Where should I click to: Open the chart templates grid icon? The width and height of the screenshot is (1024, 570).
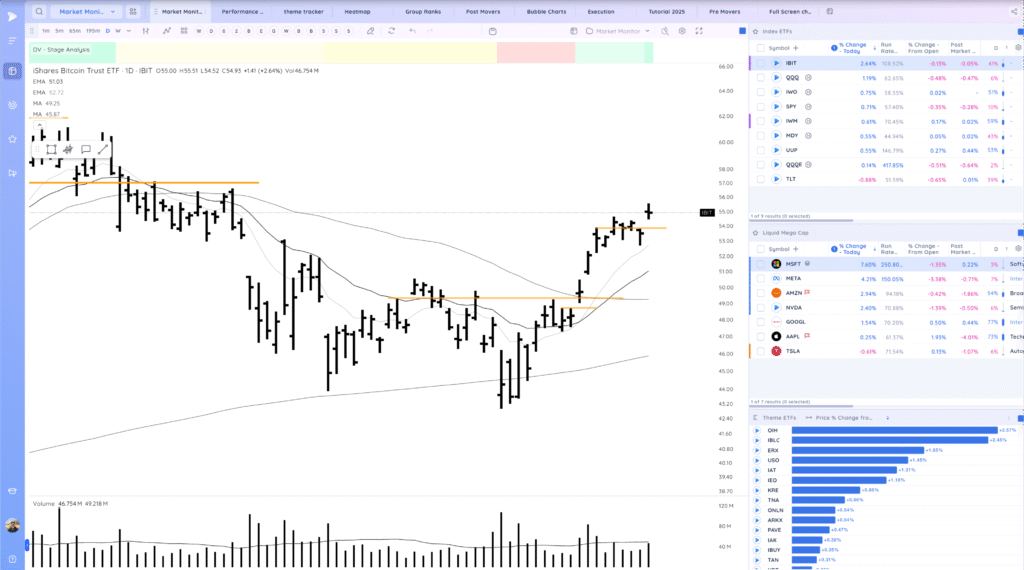[x=184, y=31]
